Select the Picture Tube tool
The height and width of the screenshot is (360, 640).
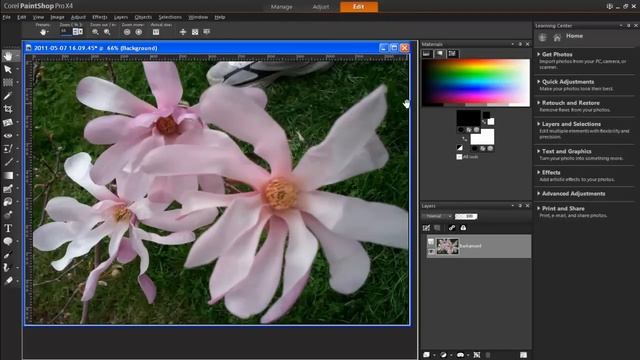(x=8, y=215)
